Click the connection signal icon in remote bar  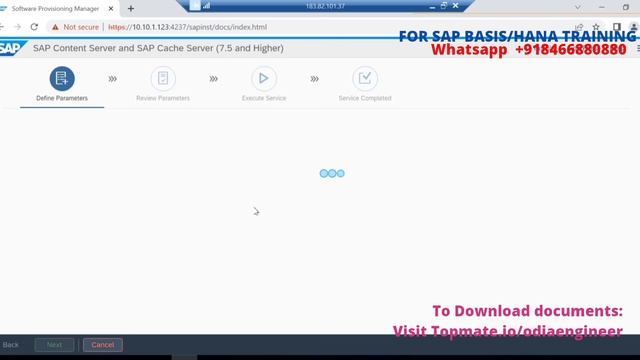point(207,5)
